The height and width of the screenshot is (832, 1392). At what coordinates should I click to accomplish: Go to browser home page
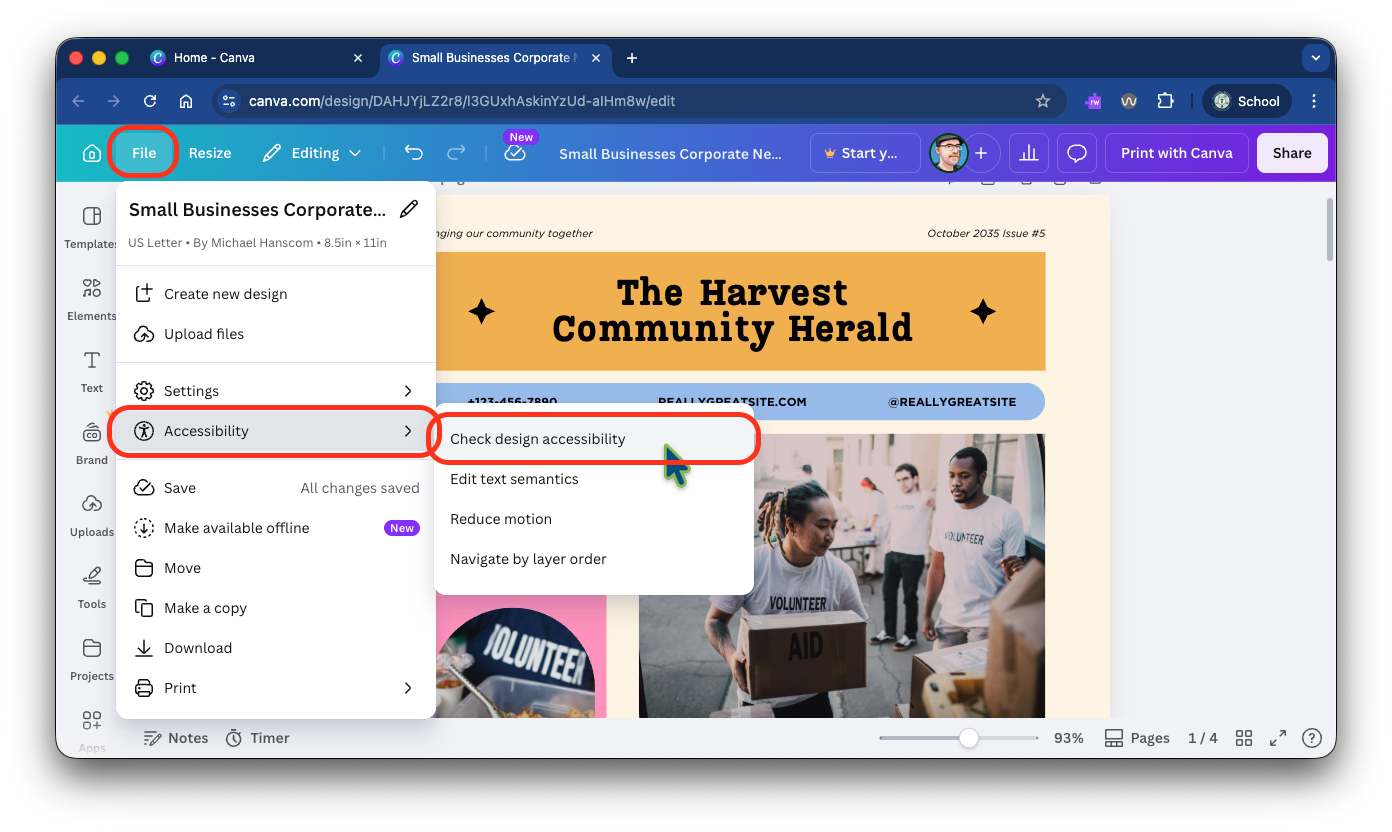[x=186, y=101]
